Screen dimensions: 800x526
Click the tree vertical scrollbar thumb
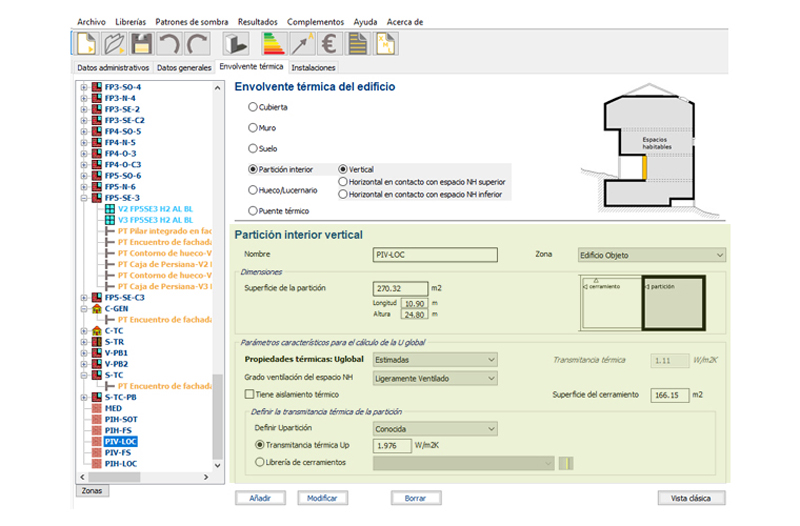pyautogui.click(x=217, y=417)
